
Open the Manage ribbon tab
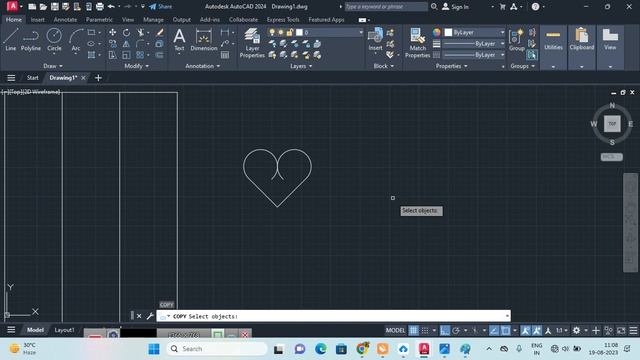click(x=153, y=20)
